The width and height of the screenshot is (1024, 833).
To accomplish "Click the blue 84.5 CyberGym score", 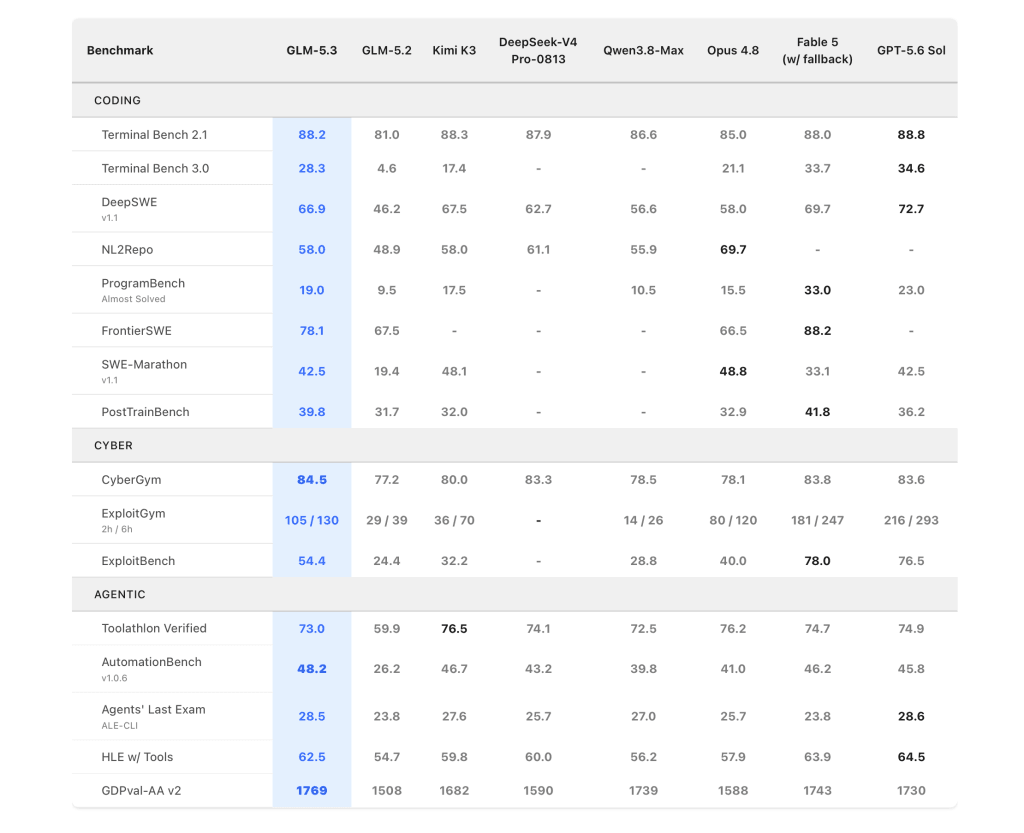I will pyautogui.click(x=312, y=480).
